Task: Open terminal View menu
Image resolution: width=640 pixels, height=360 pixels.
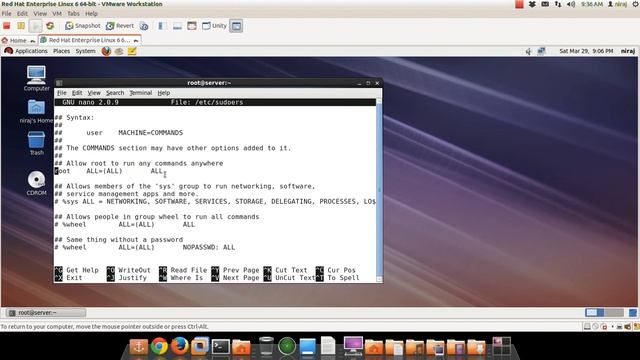Action: [94, 93]
